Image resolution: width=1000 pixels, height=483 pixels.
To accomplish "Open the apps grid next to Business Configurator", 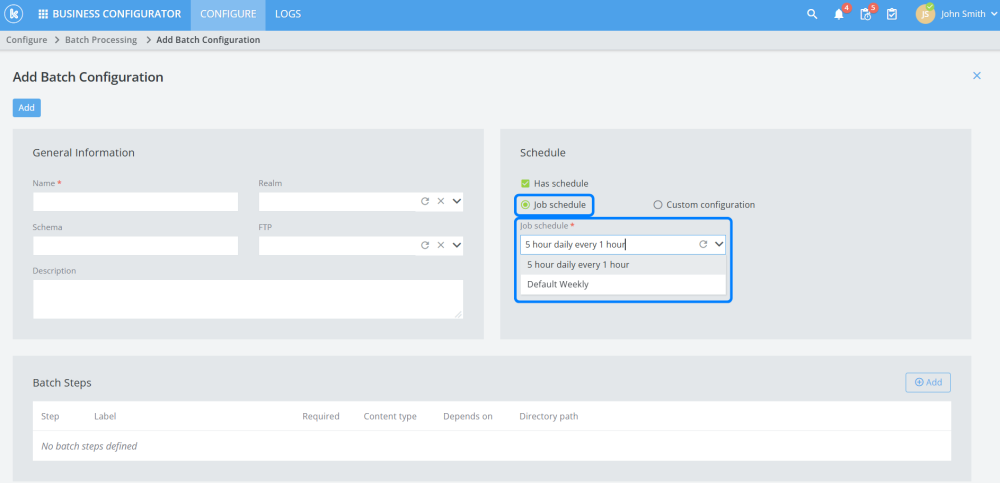I will (43, 14).
